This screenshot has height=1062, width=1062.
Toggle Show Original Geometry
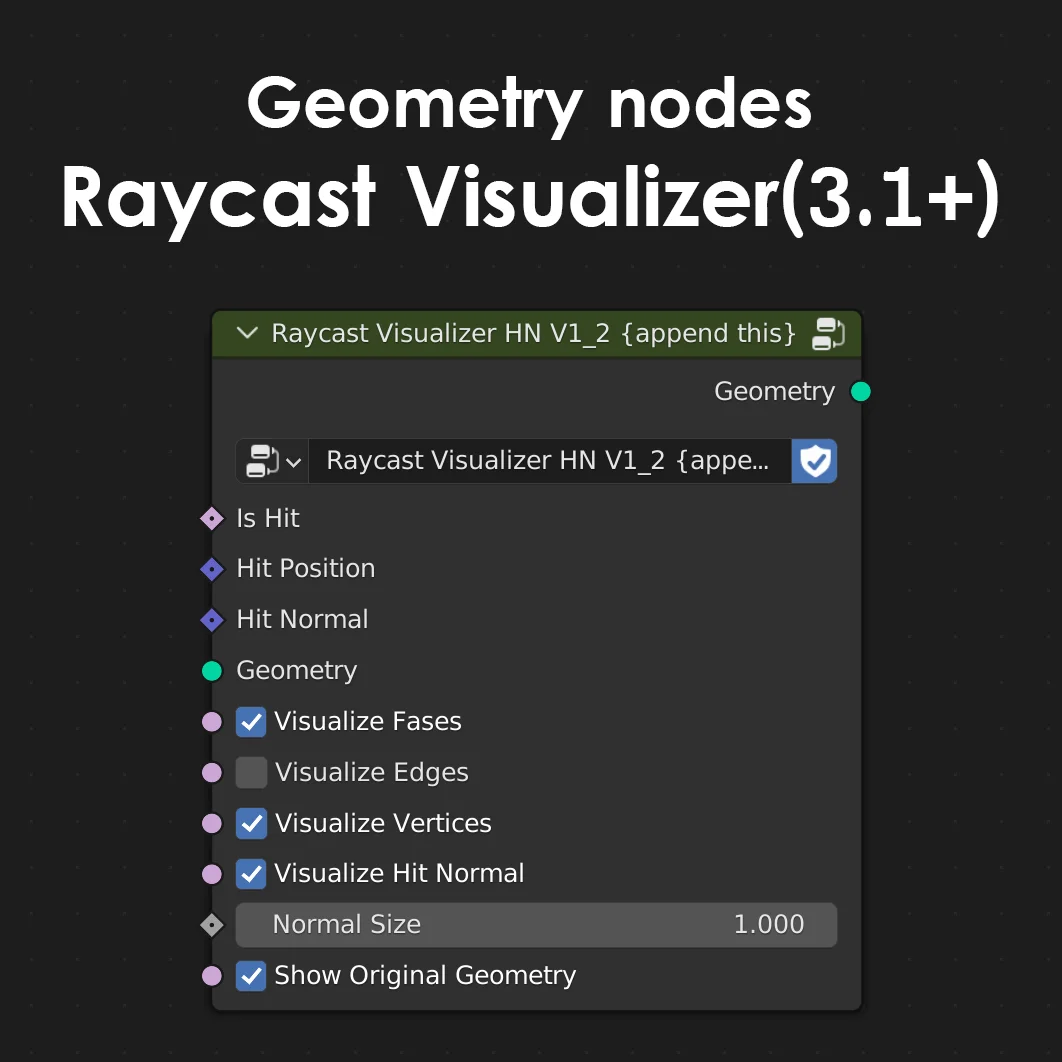(x=251, y=976)
